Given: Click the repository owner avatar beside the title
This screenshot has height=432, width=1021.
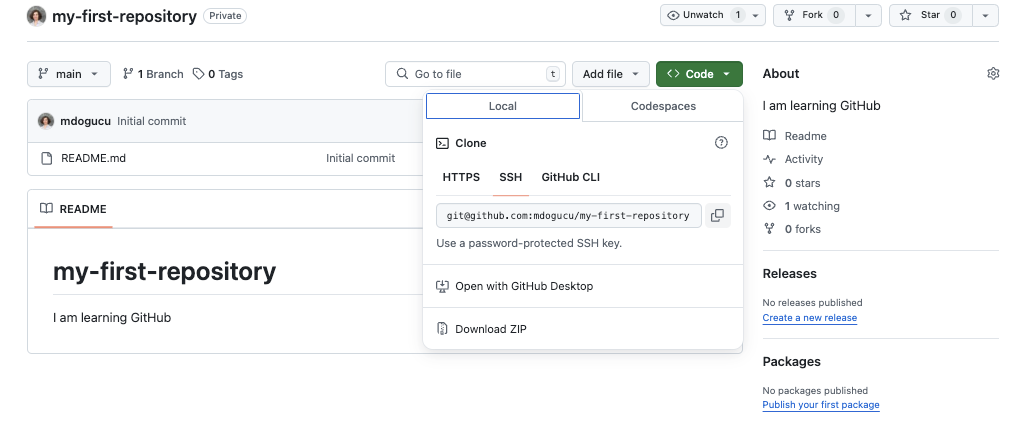Looking at the screenshot, I should (x=36, y=16).
